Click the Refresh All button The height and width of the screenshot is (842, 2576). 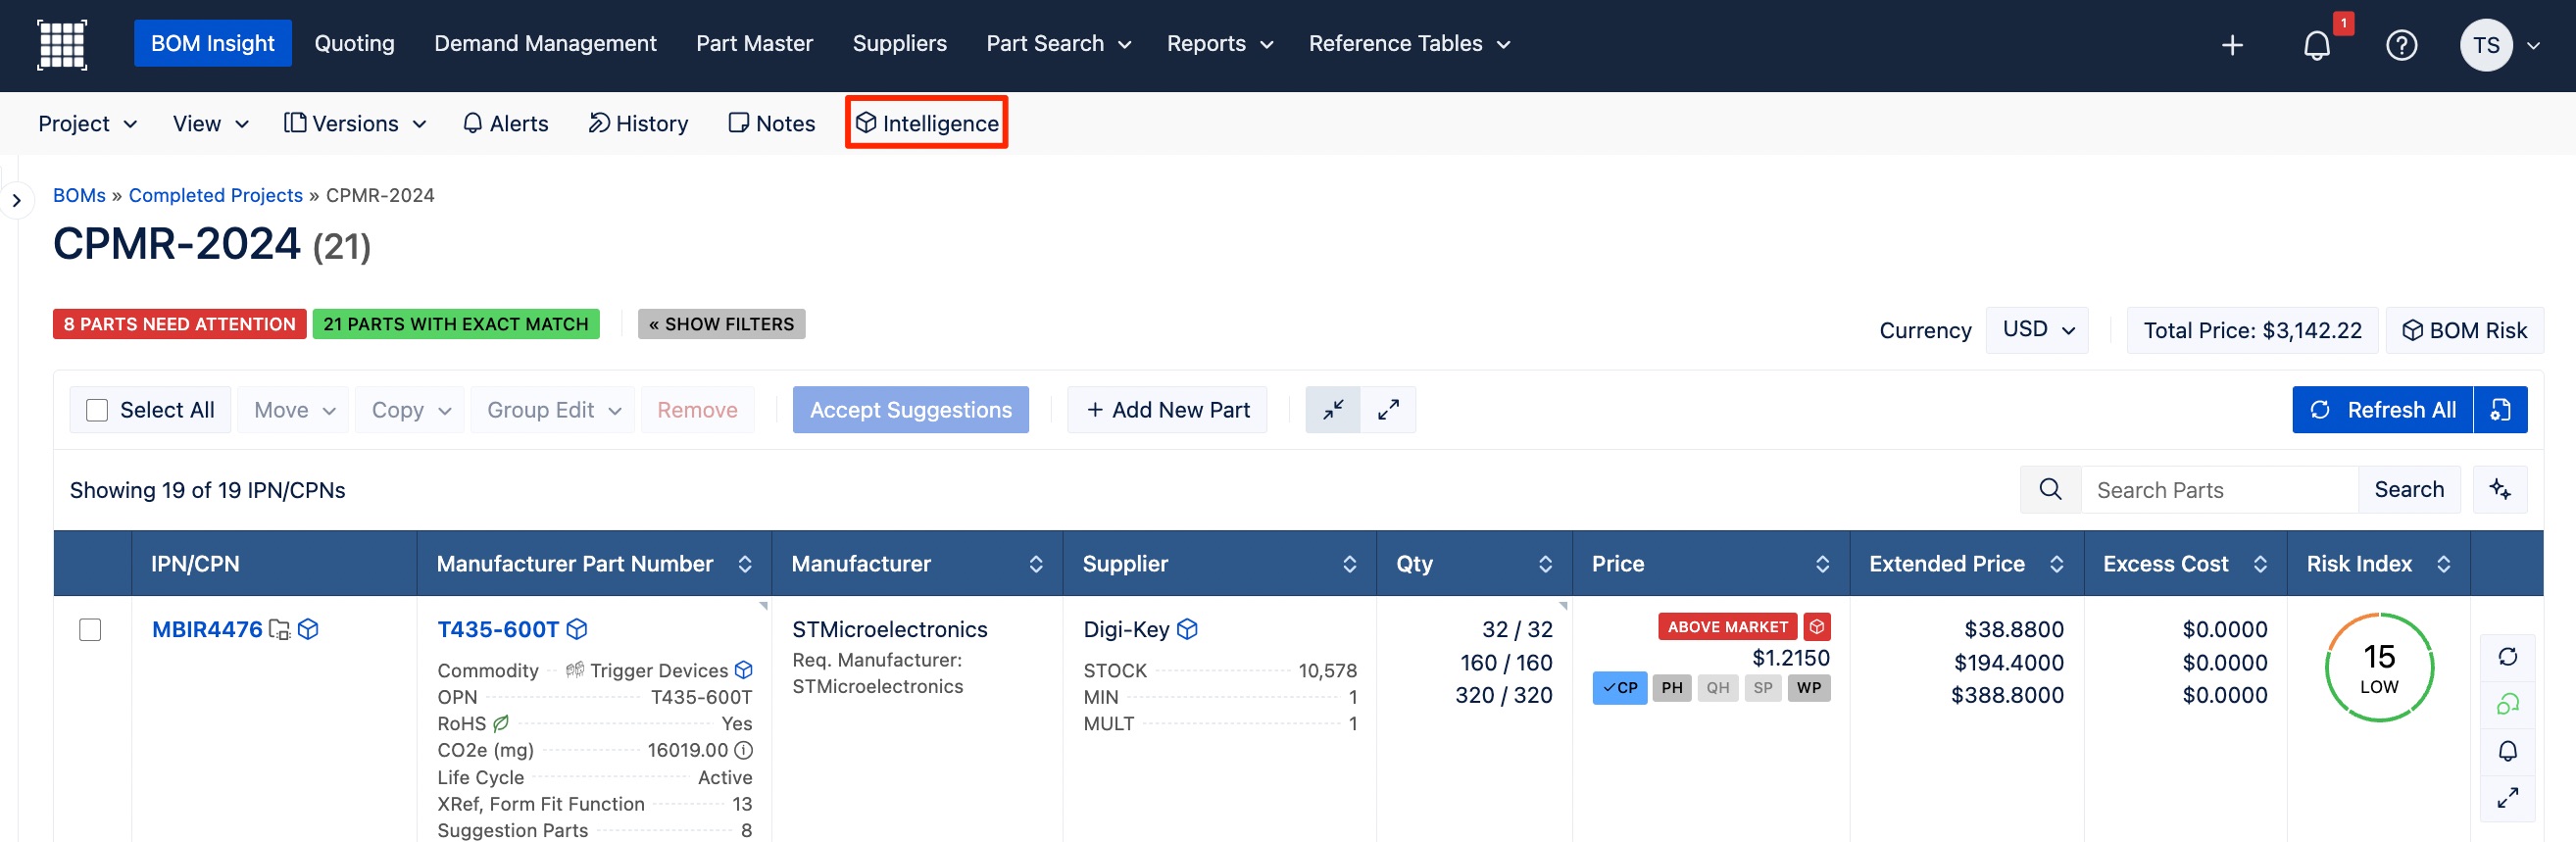pos(2382,410)
